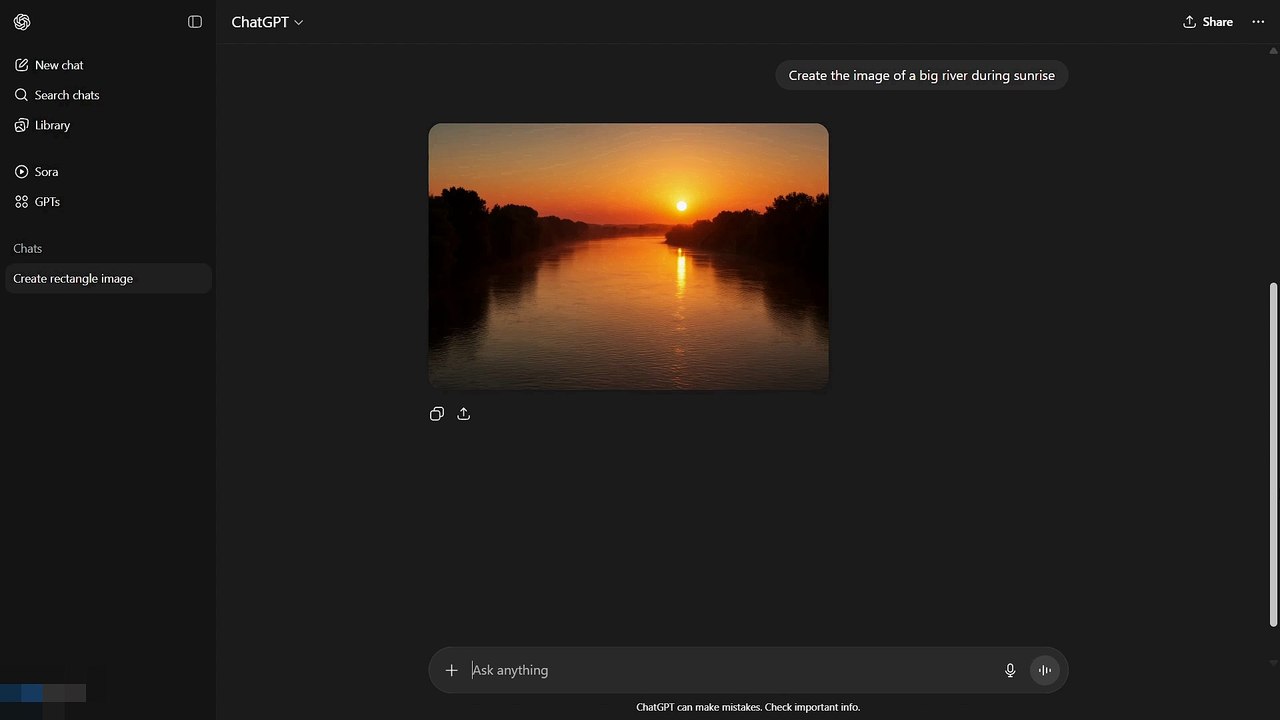Go to the Library
Screen dimensions: 1280x720
pyautogui.click(x=108, y=125)
